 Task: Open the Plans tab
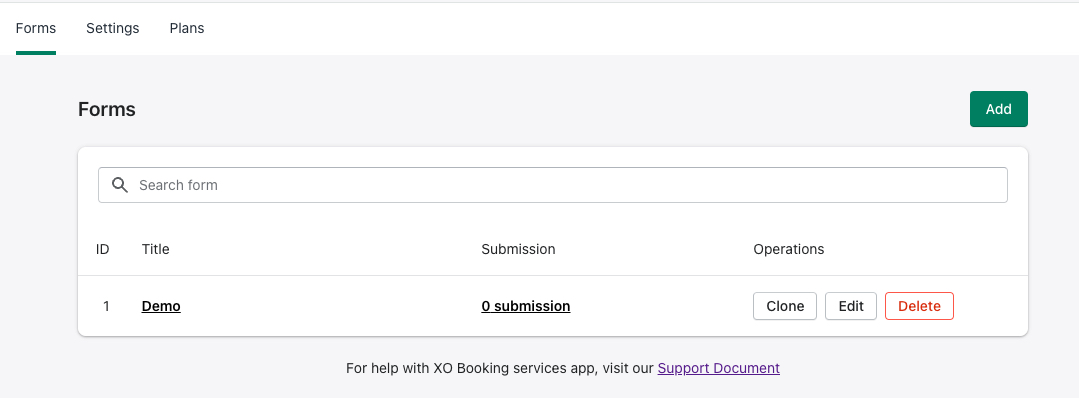coord(187,28)
